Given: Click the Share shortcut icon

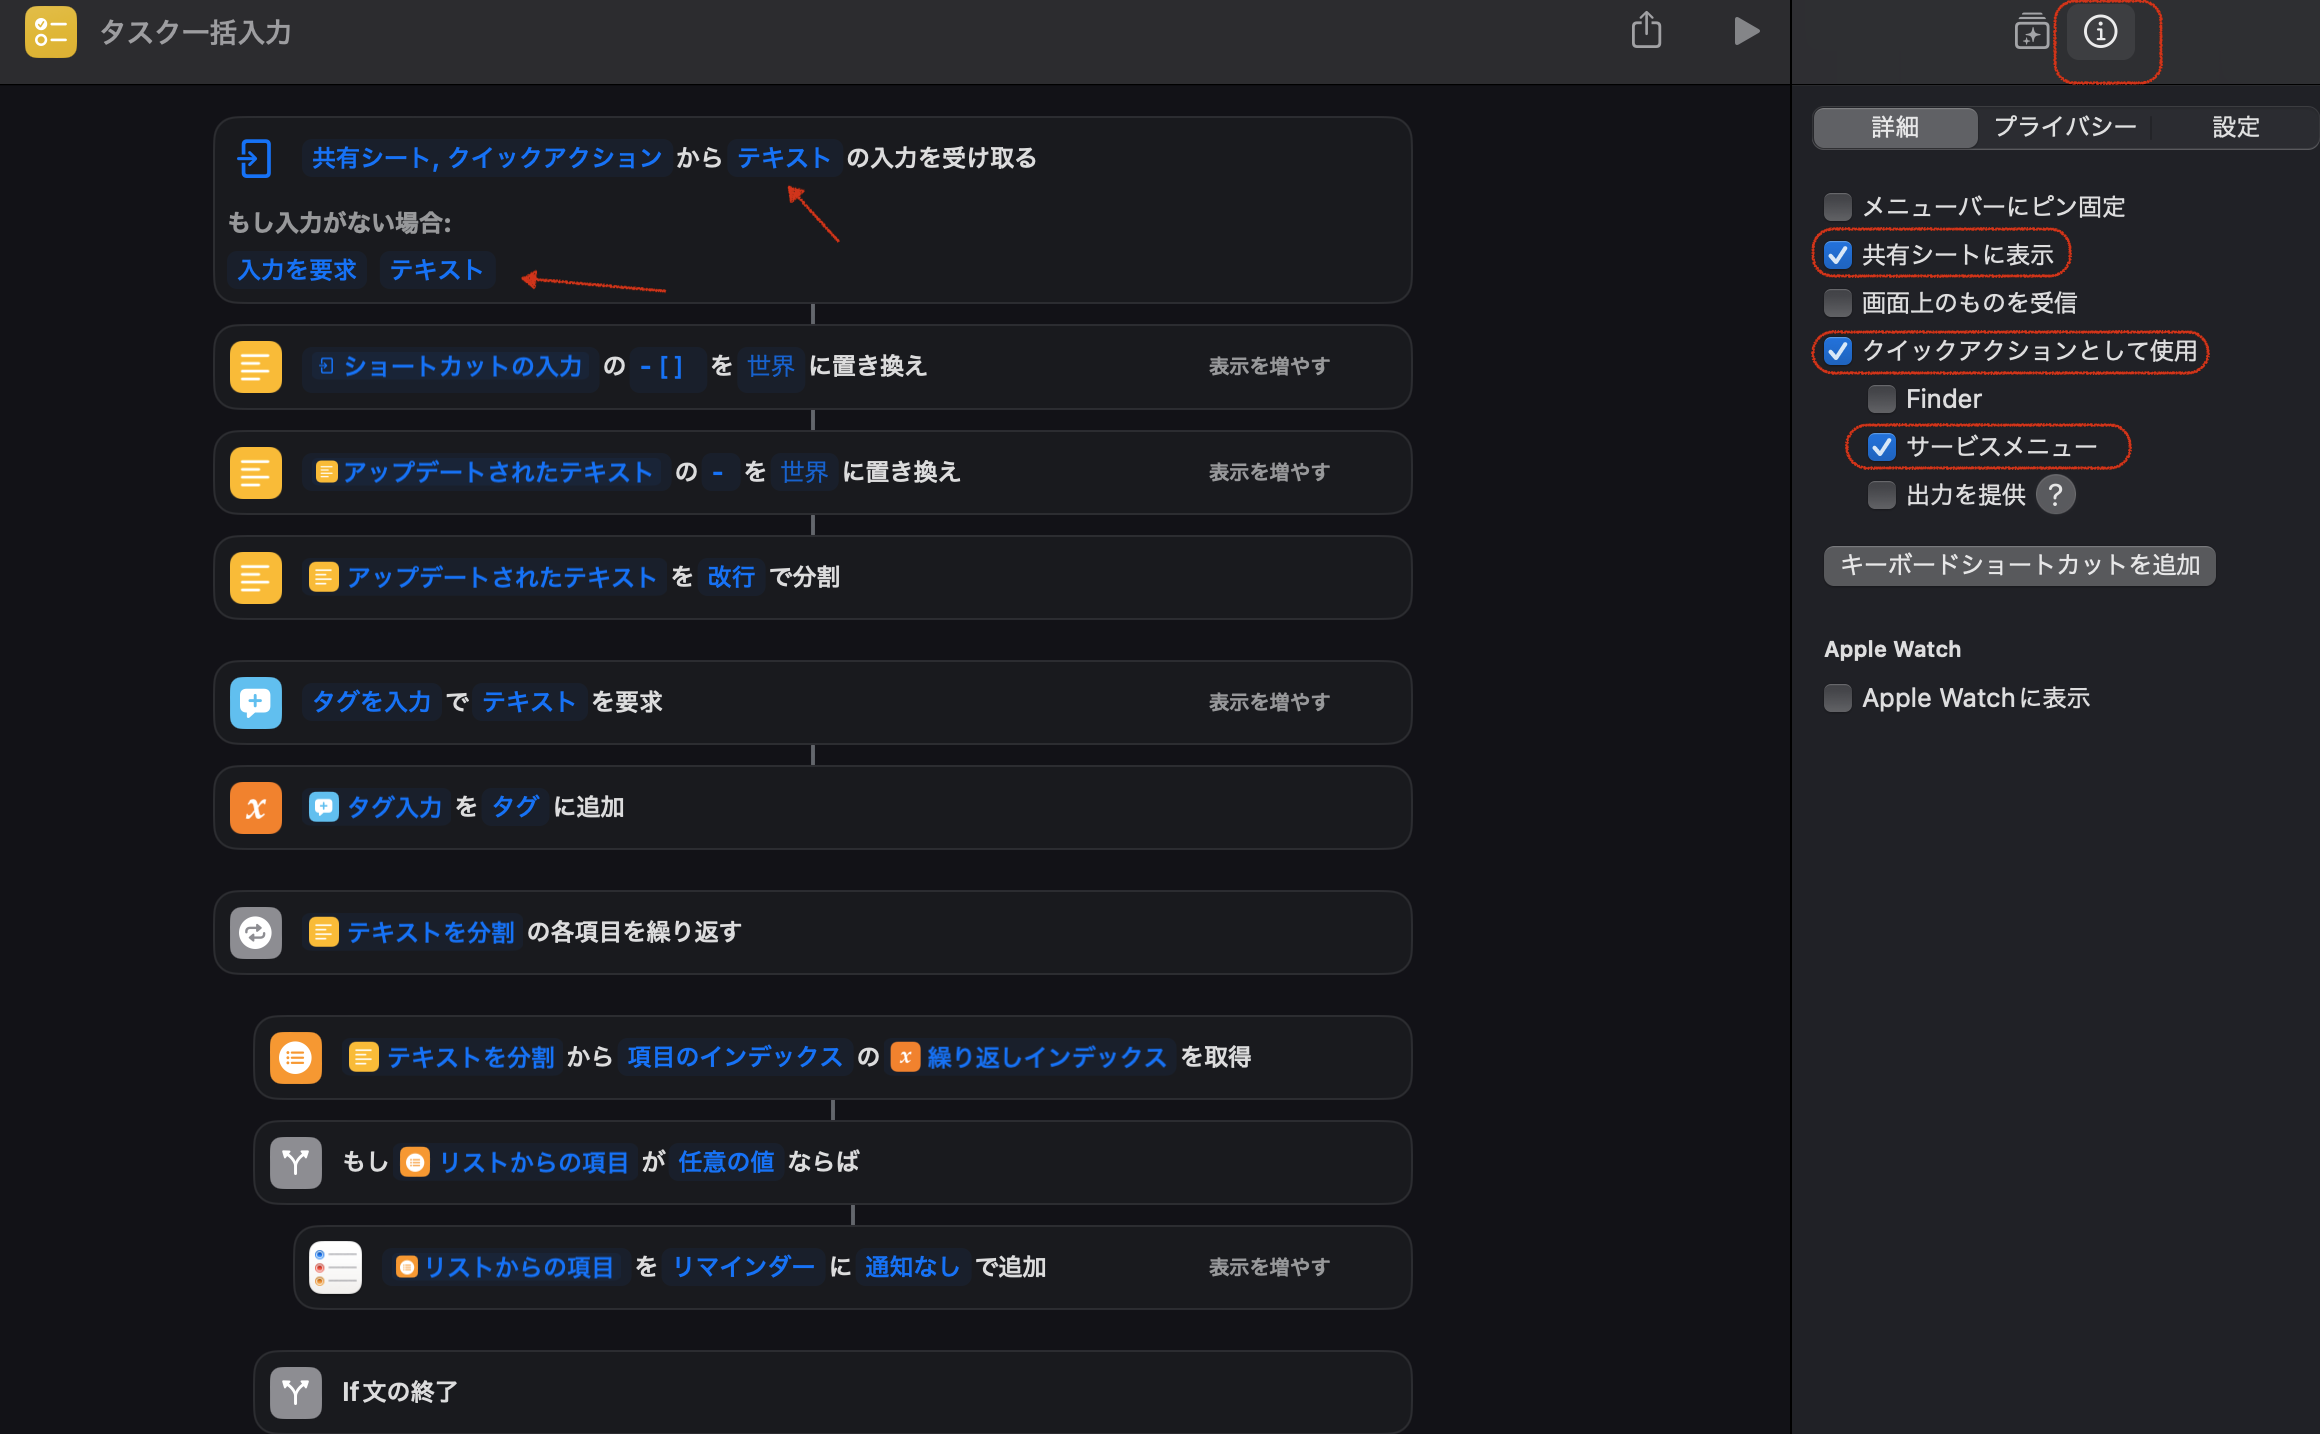Looking at the screenshot, I should pos(1646,31).
